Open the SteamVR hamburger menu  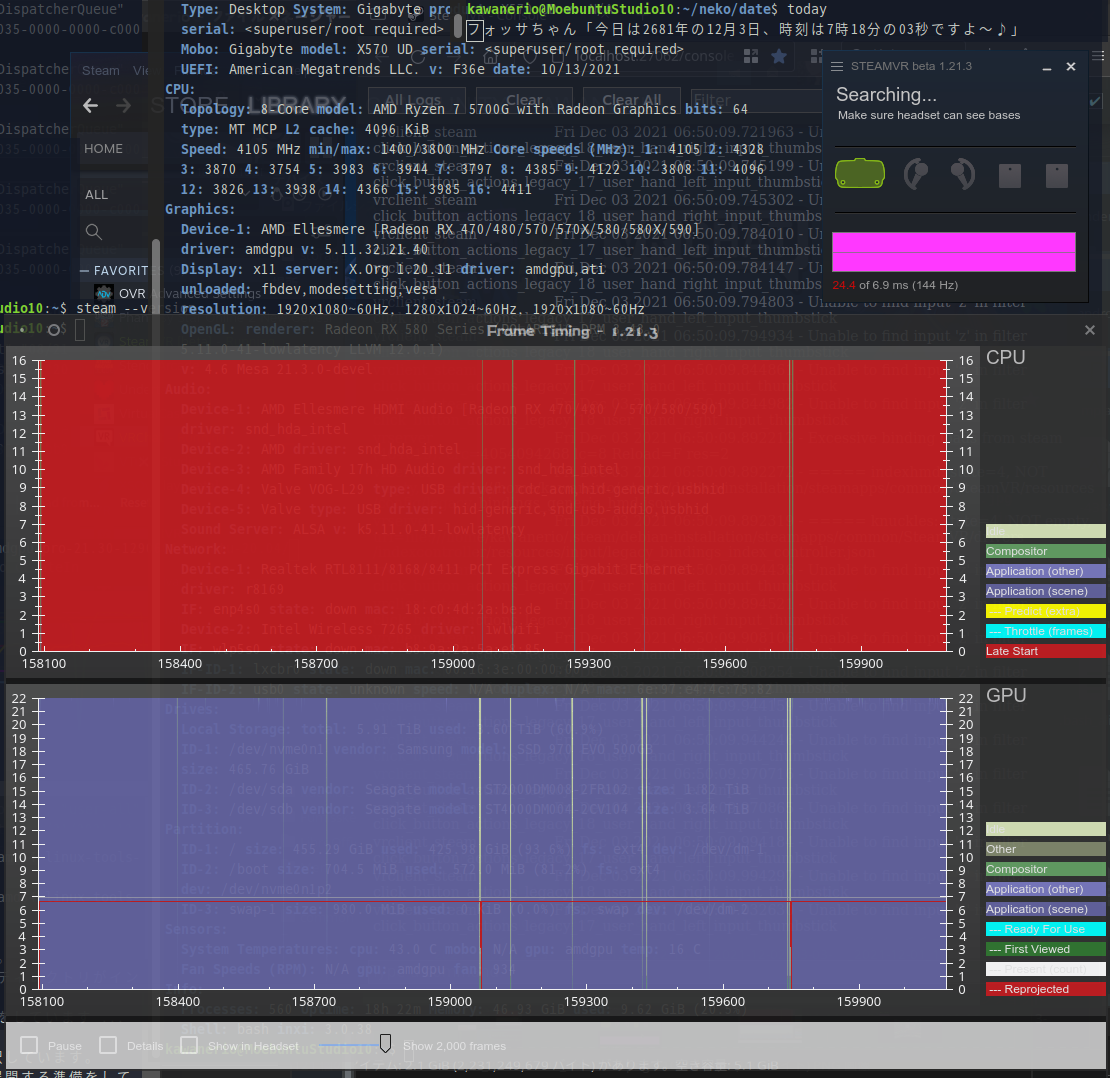pos(837,67)
